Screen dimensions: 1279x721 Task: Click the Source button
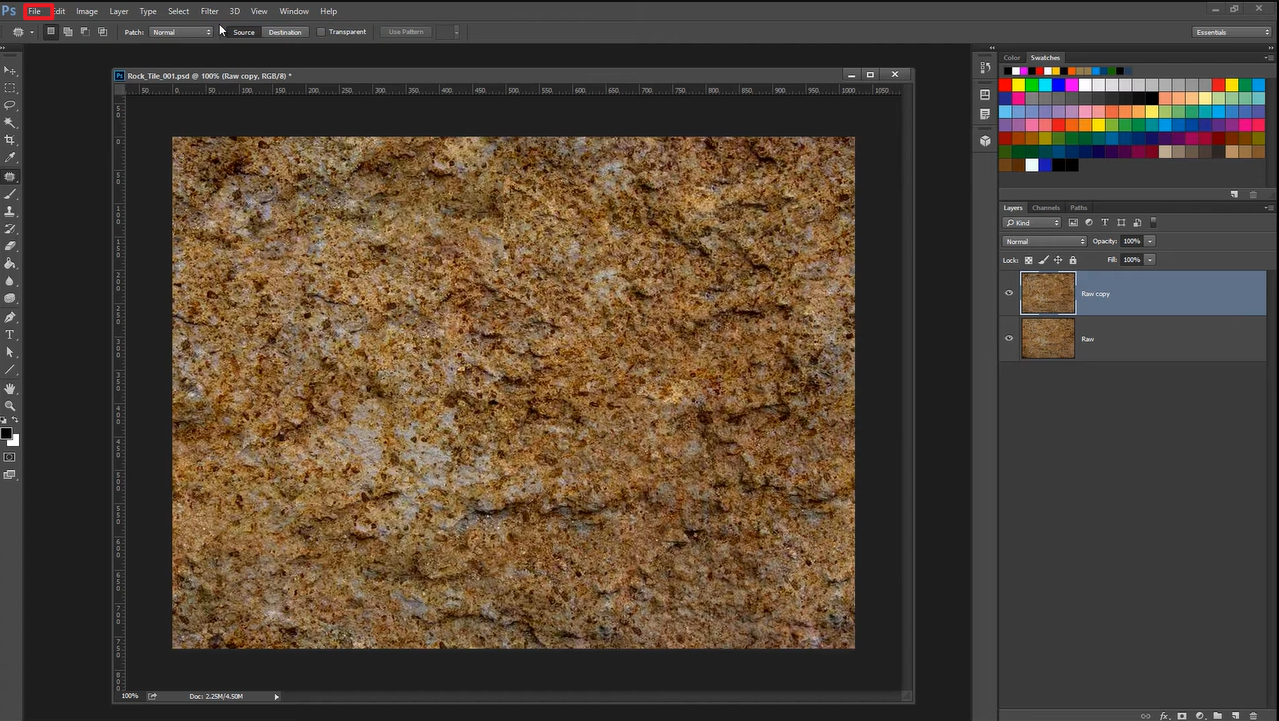244,32
